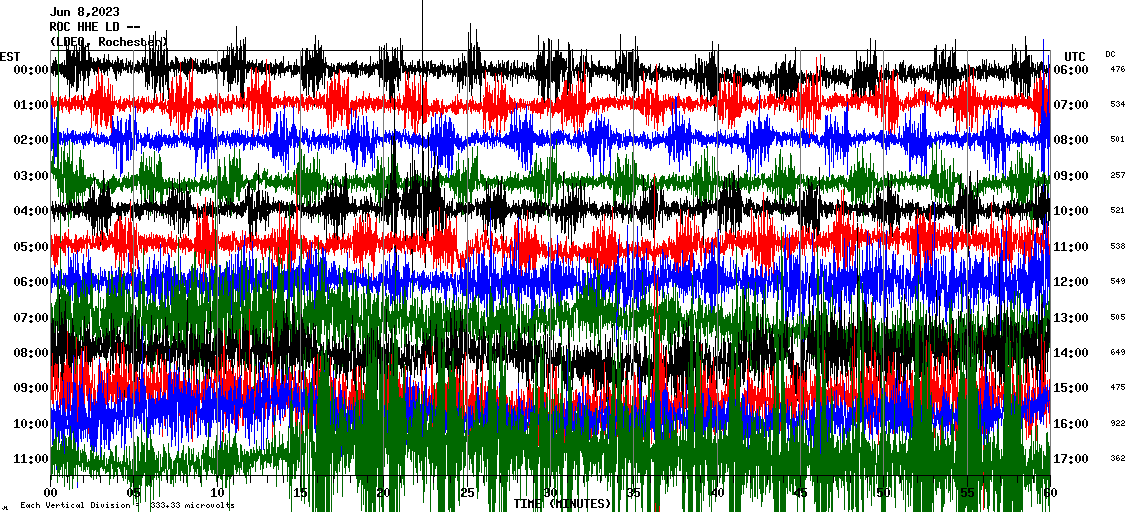Click the DC column header
The width and height of the screenshot is (1130, 519).
click(x=1111, y=54)
